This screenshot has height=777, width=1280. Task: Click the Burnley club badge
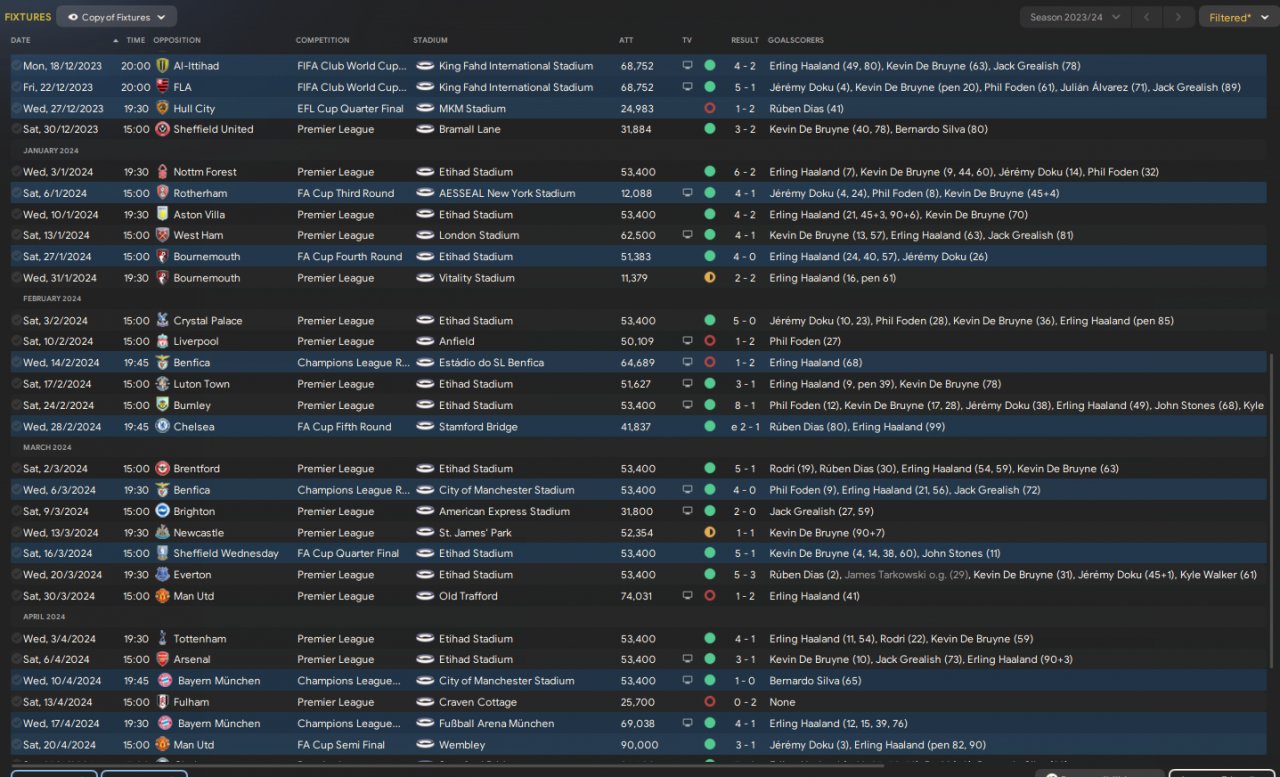click(x=162, y=405)
